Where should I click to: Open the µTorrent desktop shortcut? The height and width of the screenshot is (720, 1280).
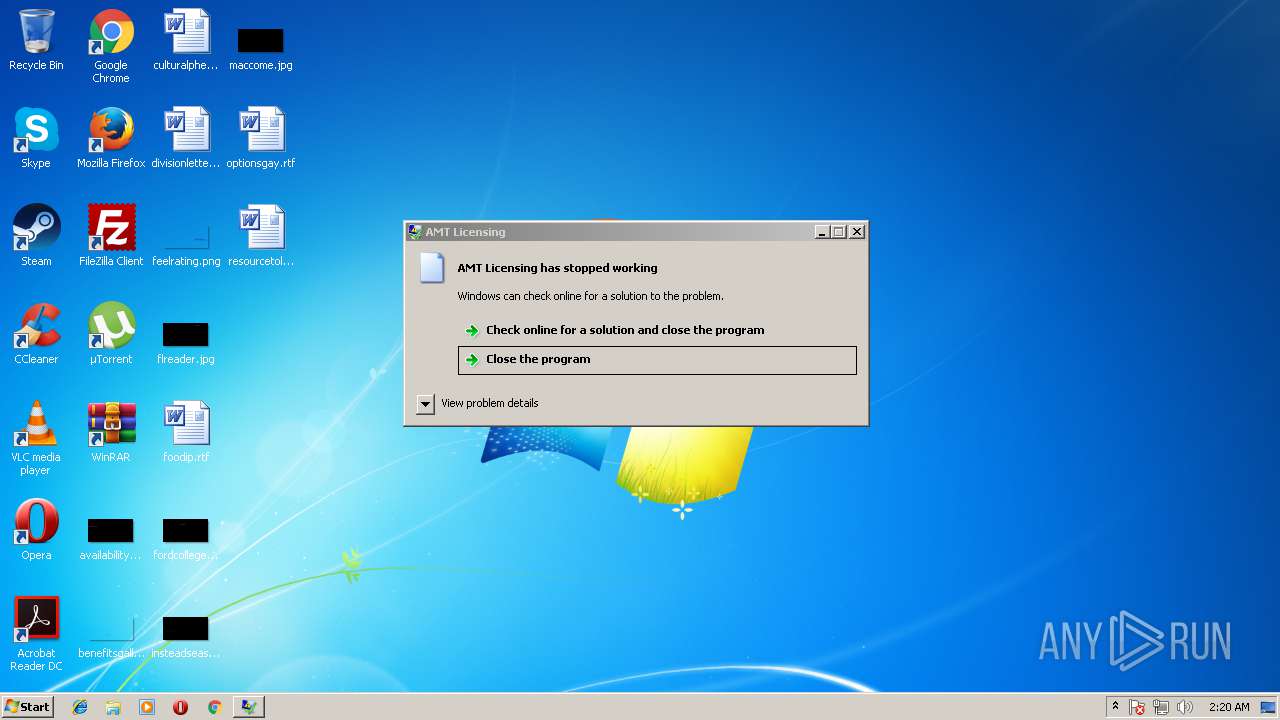coord(111,335)
